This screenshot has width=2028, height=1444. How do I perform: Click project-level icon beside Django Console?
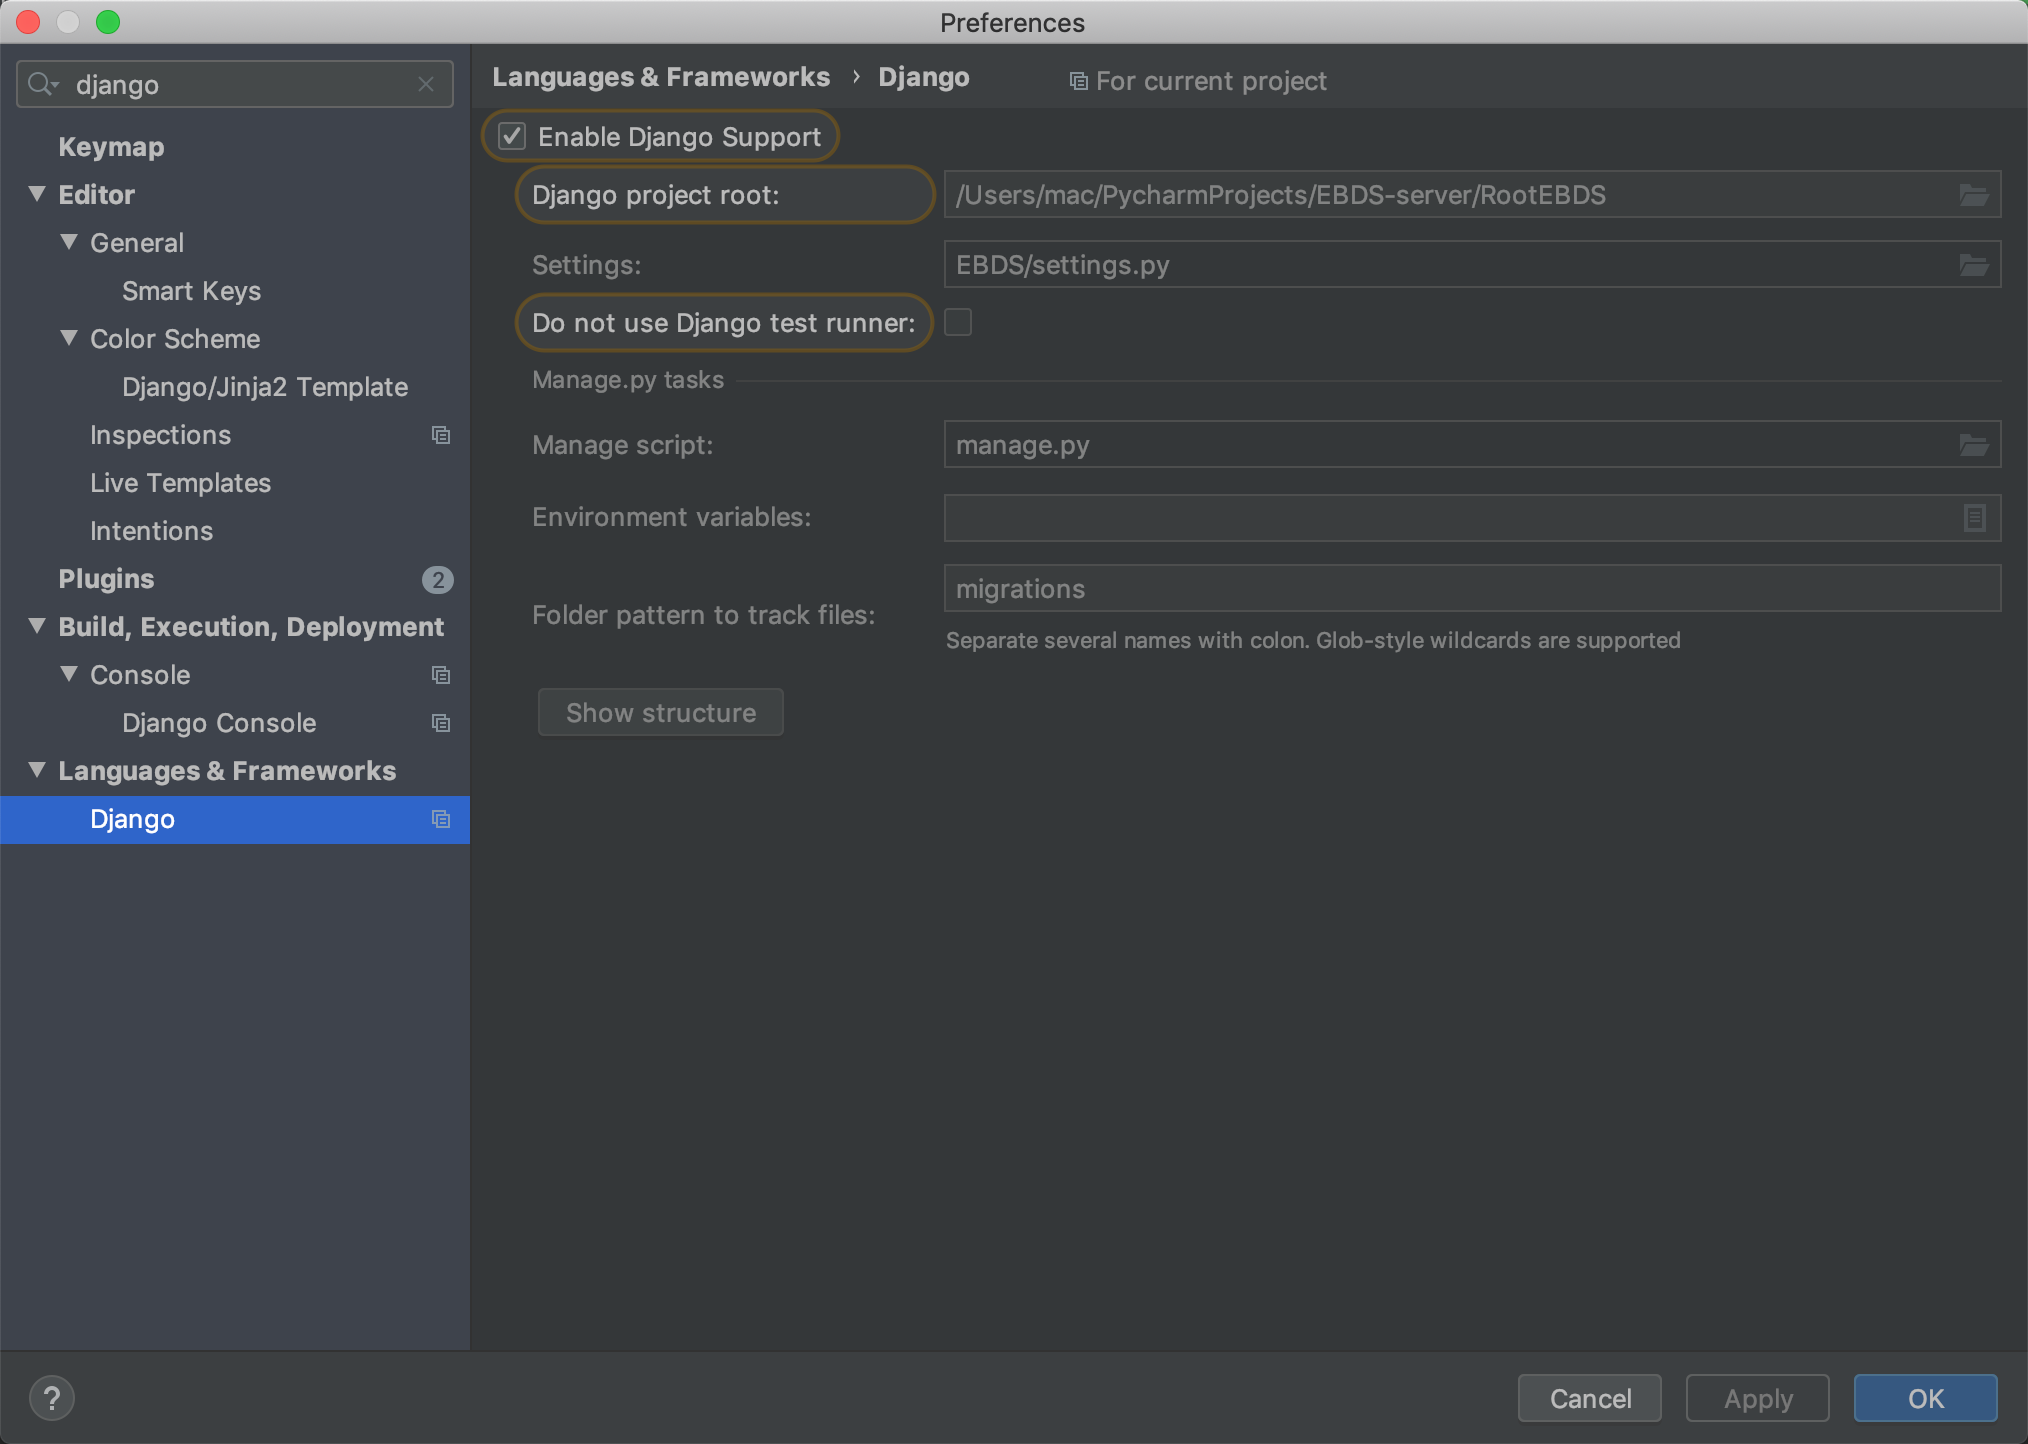click(x=440, y=723)
